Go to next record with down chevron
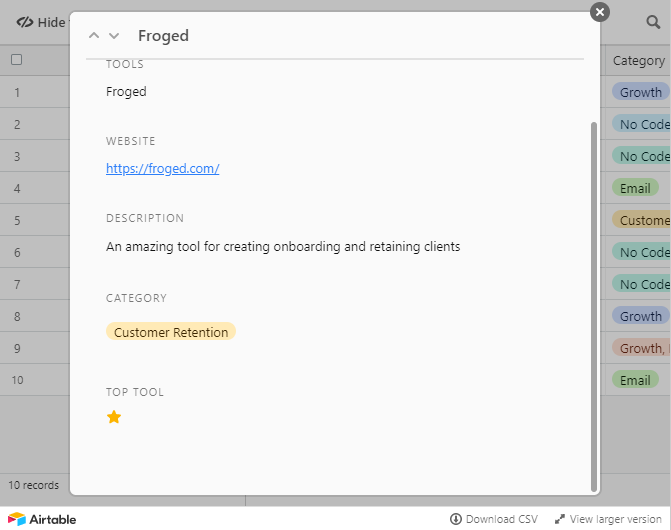This screenshot has height=530, width=671. coord(114,36)
